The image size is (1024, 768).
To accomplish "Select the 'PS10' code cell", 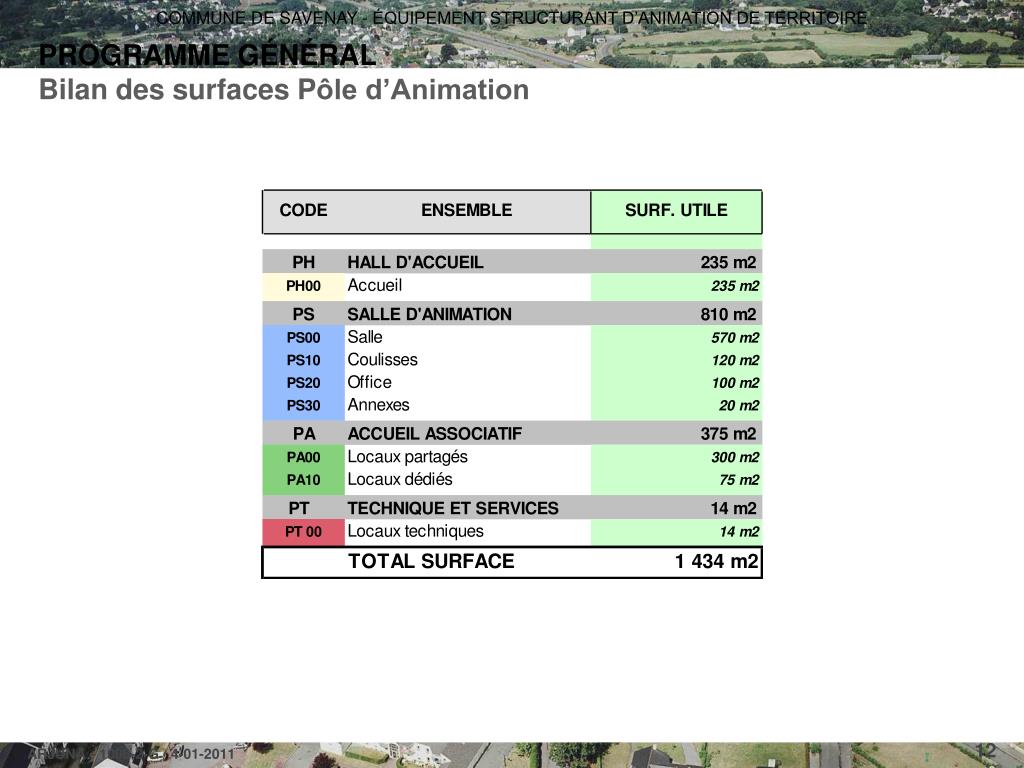I will 303,360.
